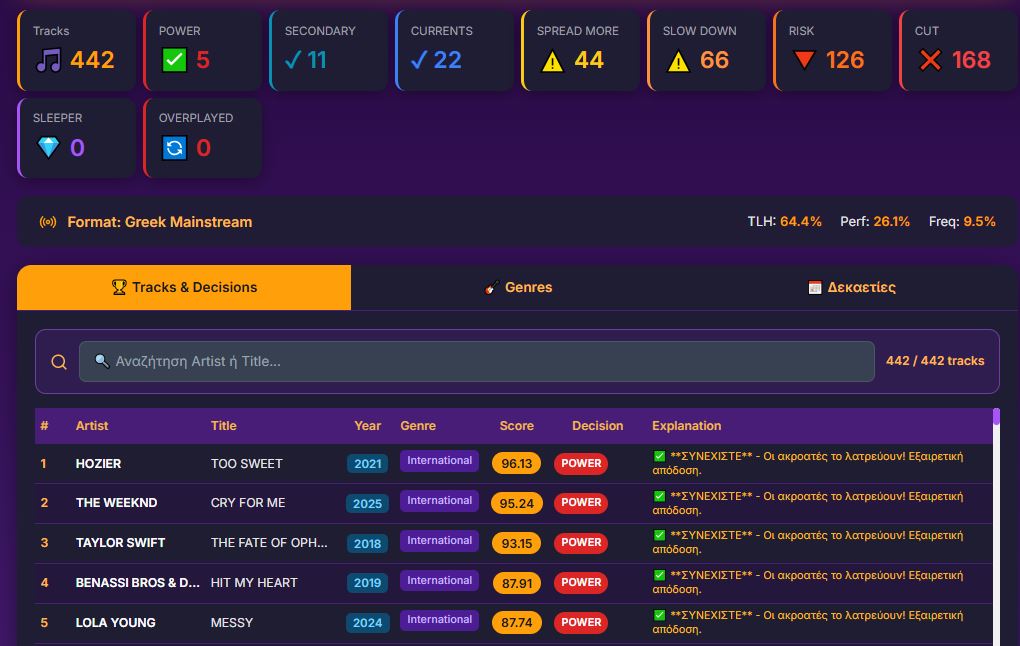Screen dimensions: 1020x646
Task: Click the Perf 26.1% statistic
Action: click(875, 221)
